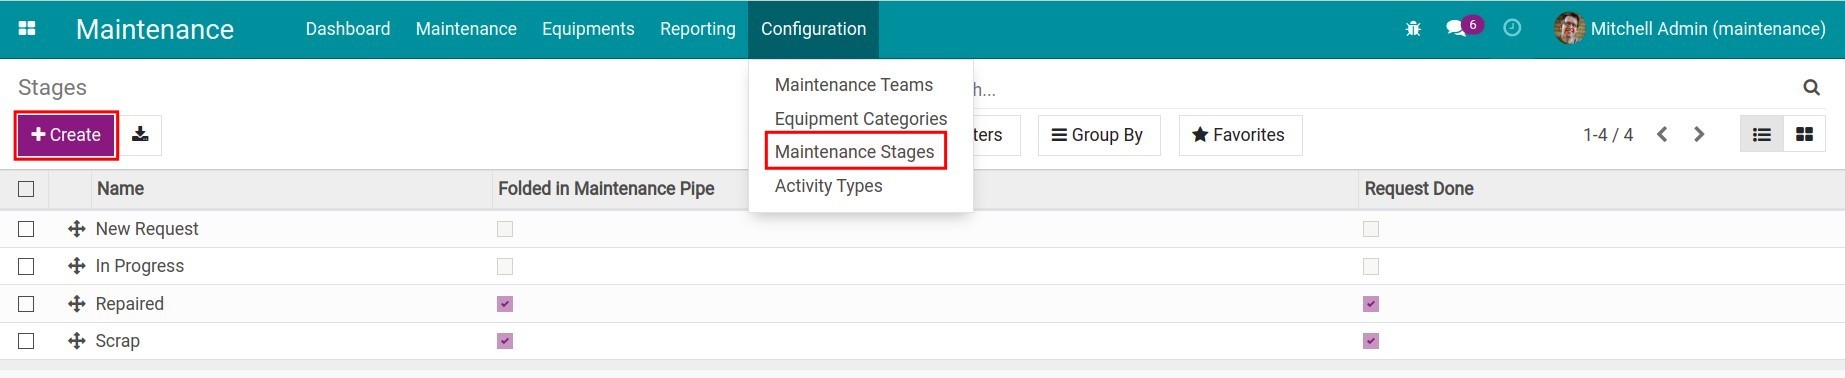
Task: Open the Group By dropdown
Action: [x=1099, y=135]
